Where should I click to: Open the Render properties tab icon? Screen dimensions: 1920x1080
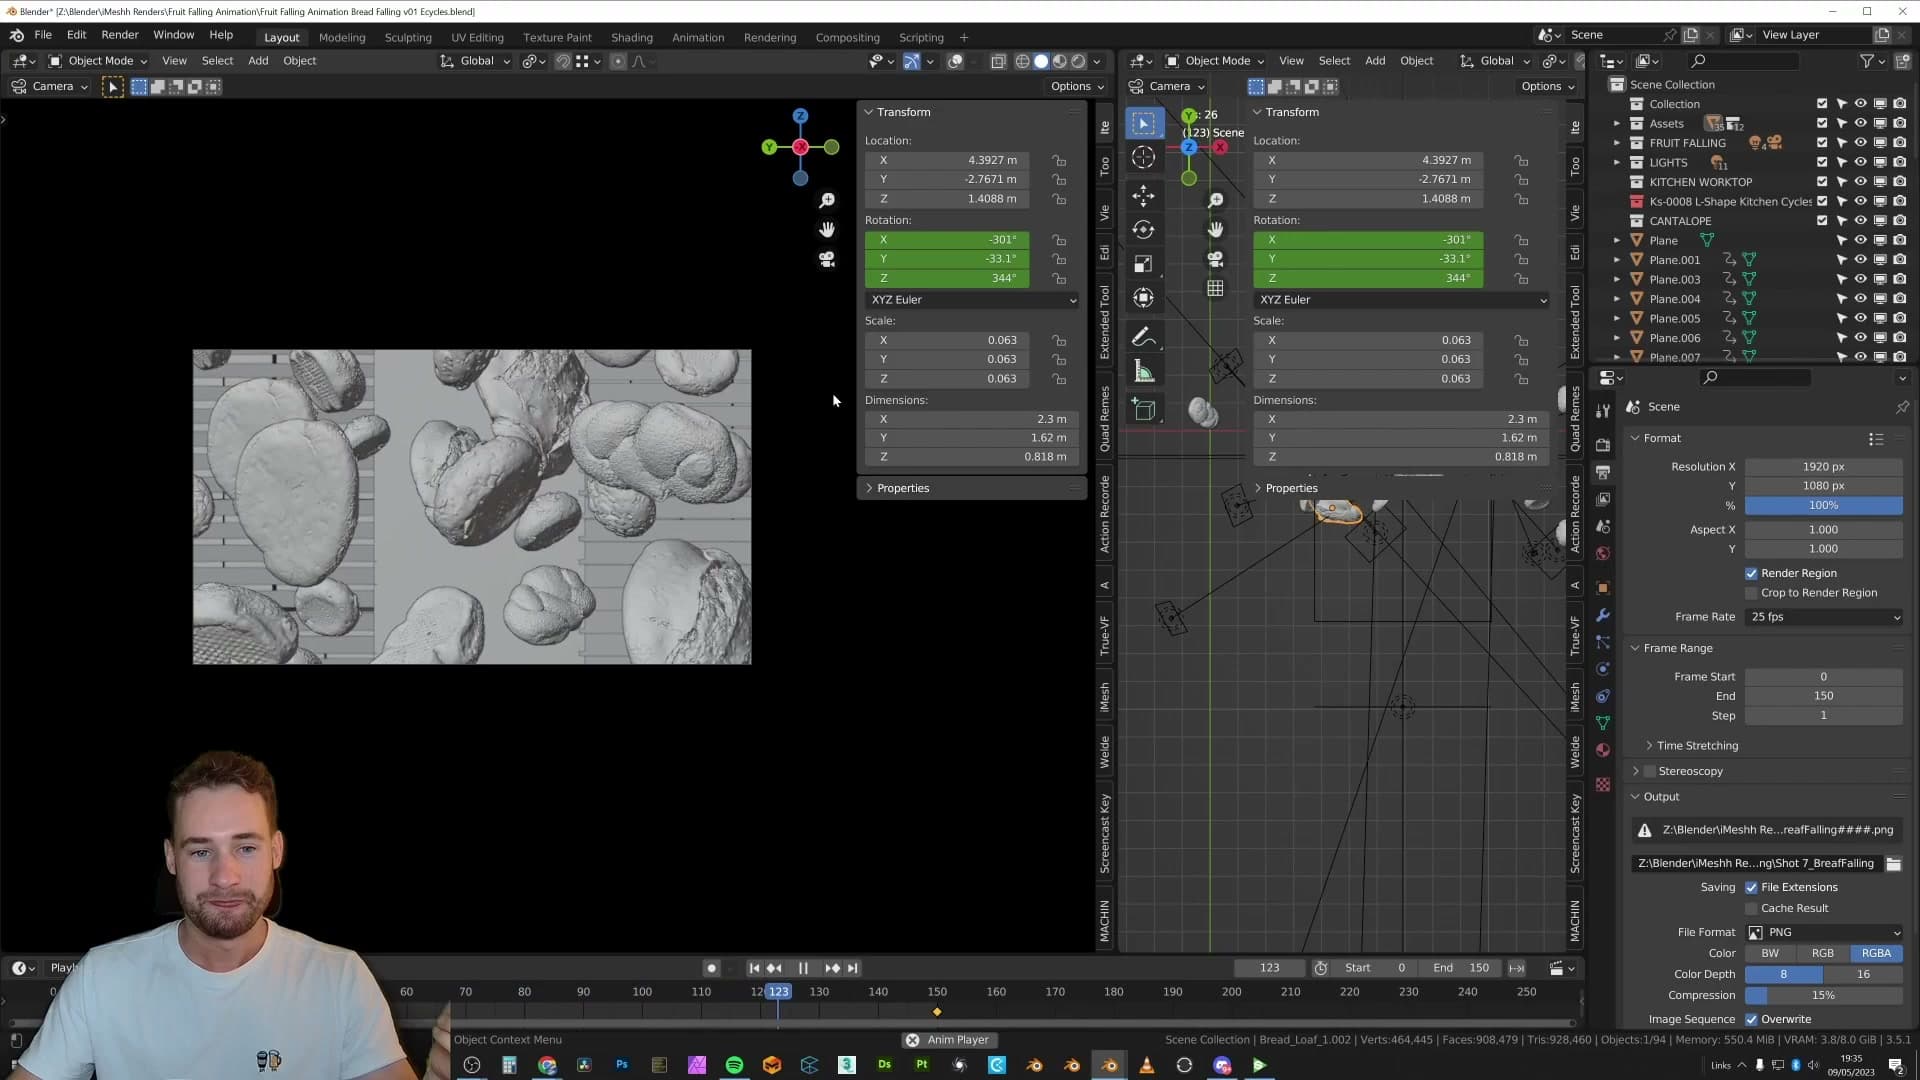pos(1603,444)
